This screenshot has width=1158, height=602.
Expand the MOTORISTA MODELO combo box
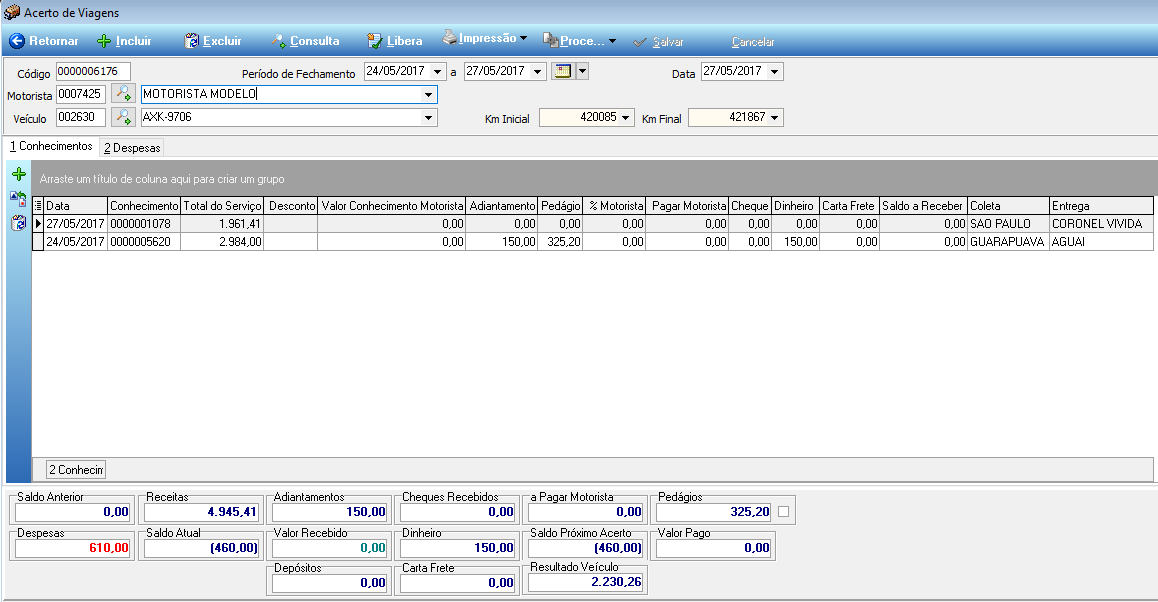pyautogui.click(x=428, y=95)
